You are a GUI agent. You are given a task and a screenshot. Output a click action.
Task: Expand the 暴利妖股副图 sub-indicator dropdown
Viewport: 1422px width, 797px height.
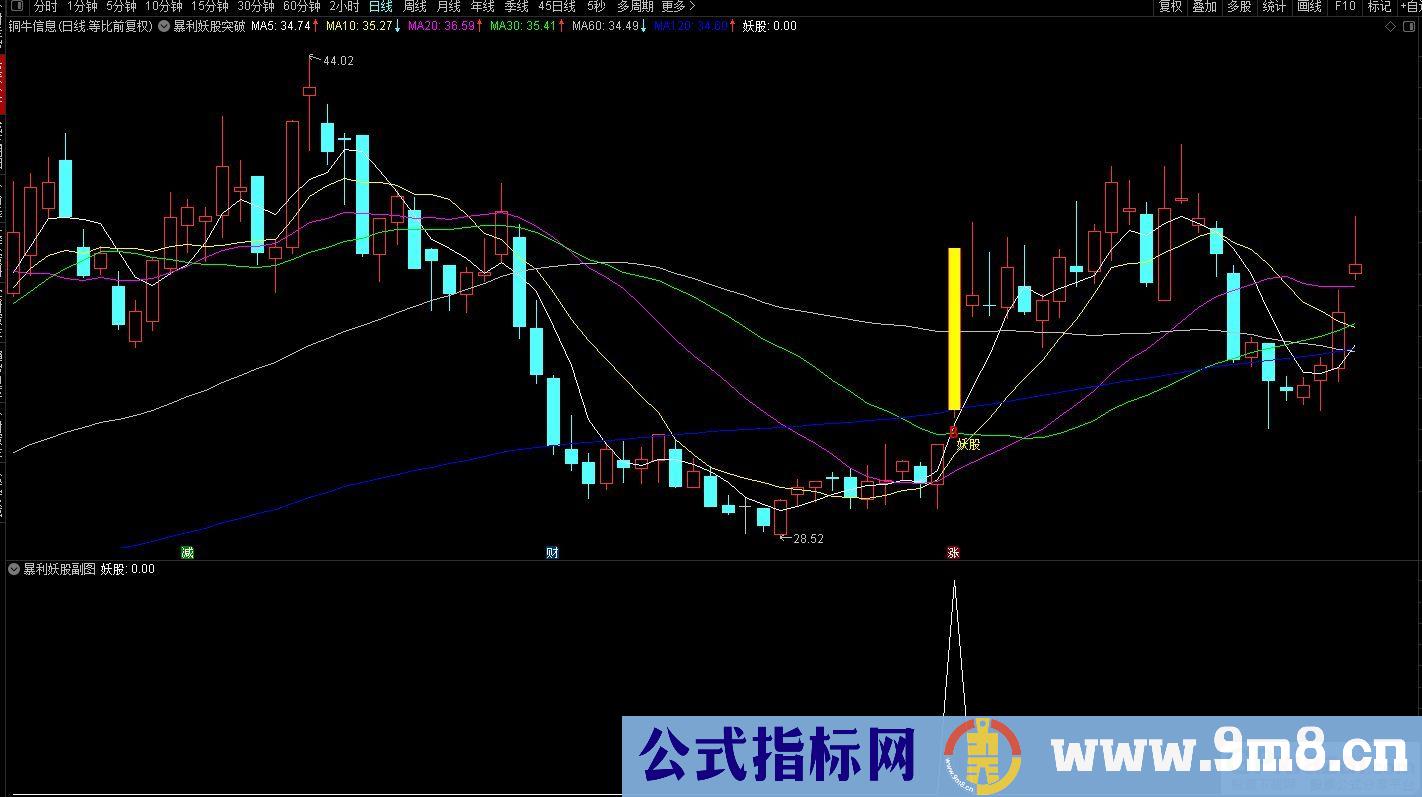click(14, 569)
